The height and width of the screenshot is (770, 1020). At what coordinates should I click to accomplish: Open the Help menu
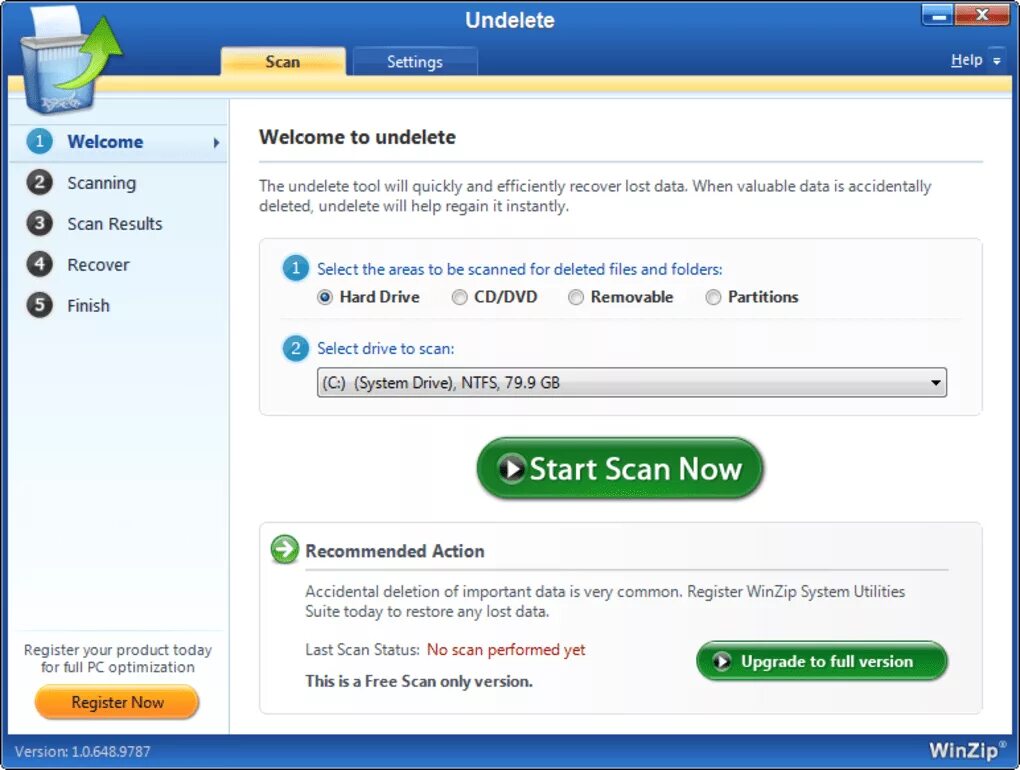pos(966,60)
